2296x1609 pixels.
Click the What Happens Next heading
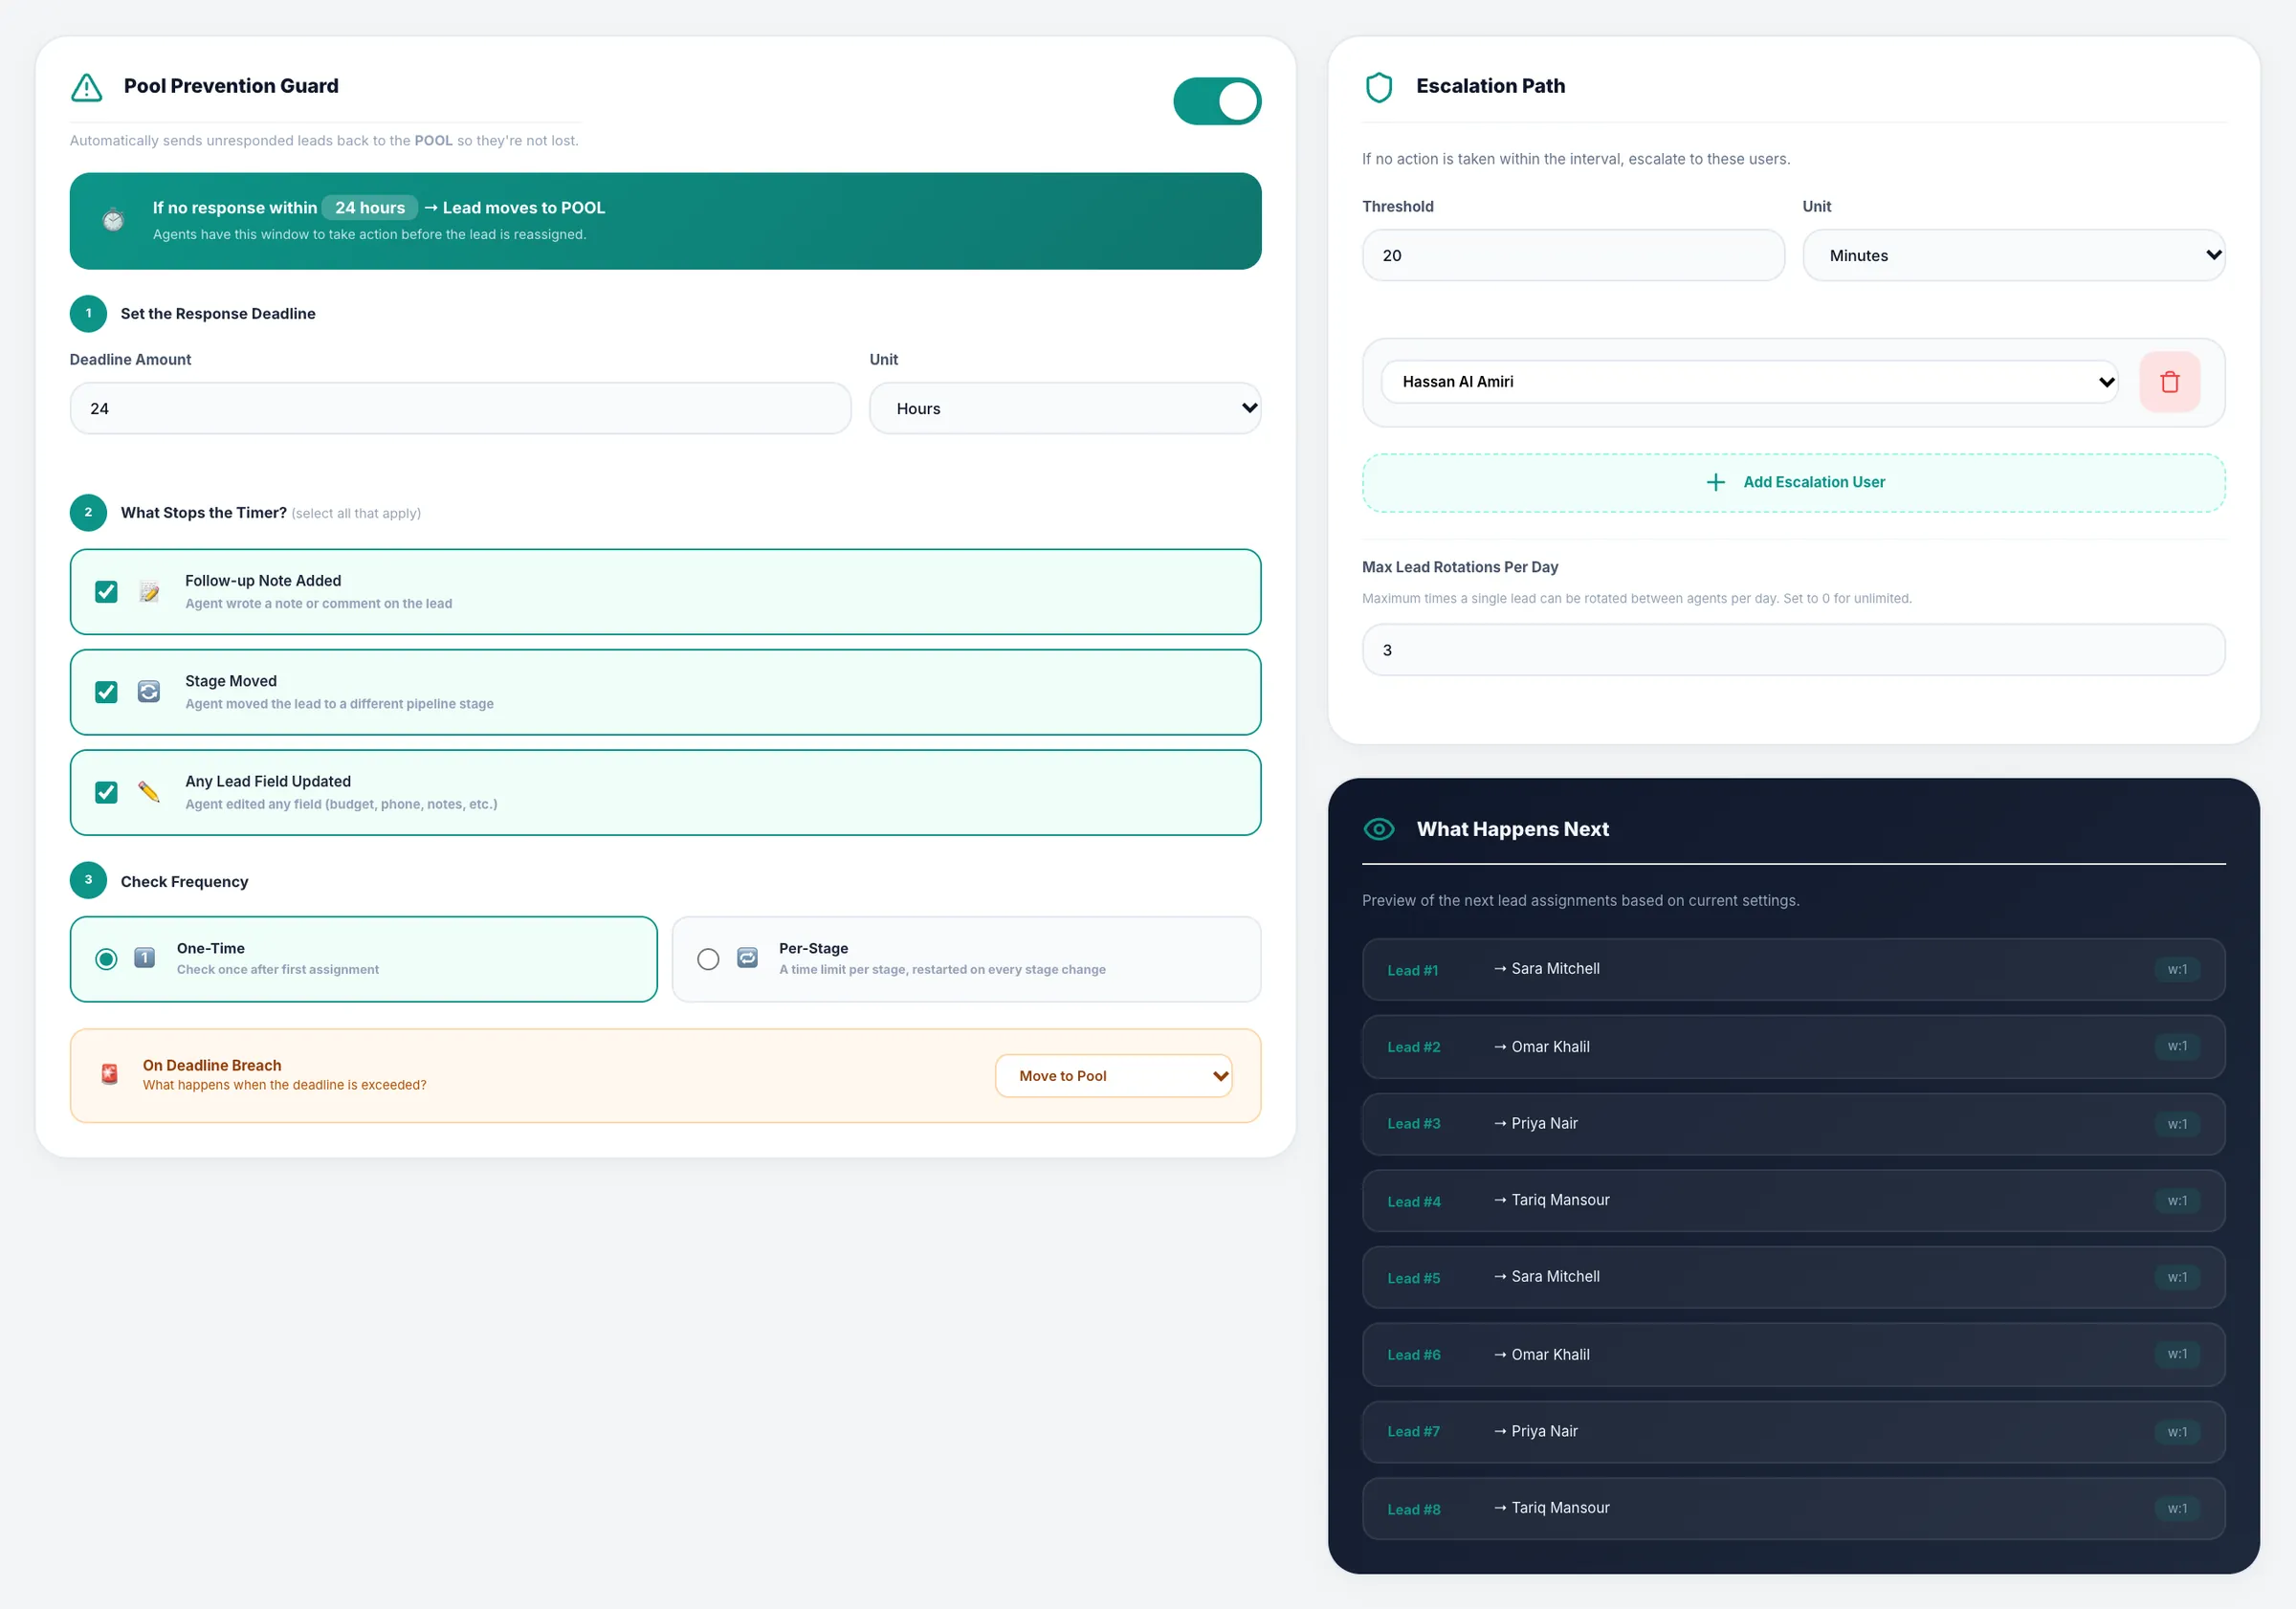click(1512, 829)
